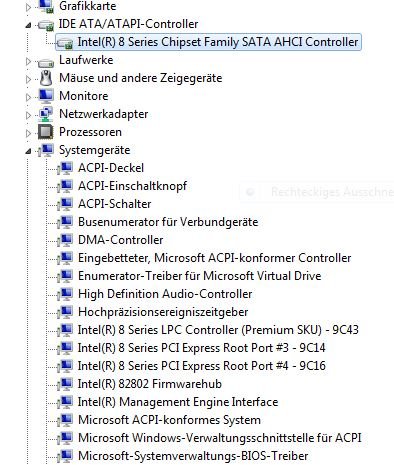Select Mäuse und andere Zeigegeräte label
This screenshot has width=394, height=465.
(x=140, y=78)
